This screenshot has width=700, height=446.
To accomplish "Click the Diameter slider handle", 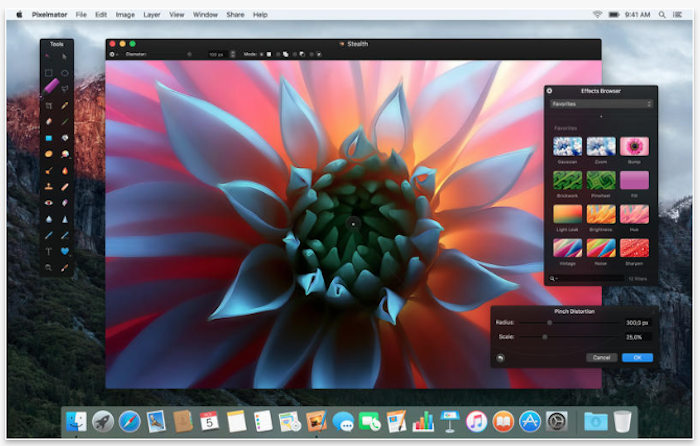I will 189,54.
